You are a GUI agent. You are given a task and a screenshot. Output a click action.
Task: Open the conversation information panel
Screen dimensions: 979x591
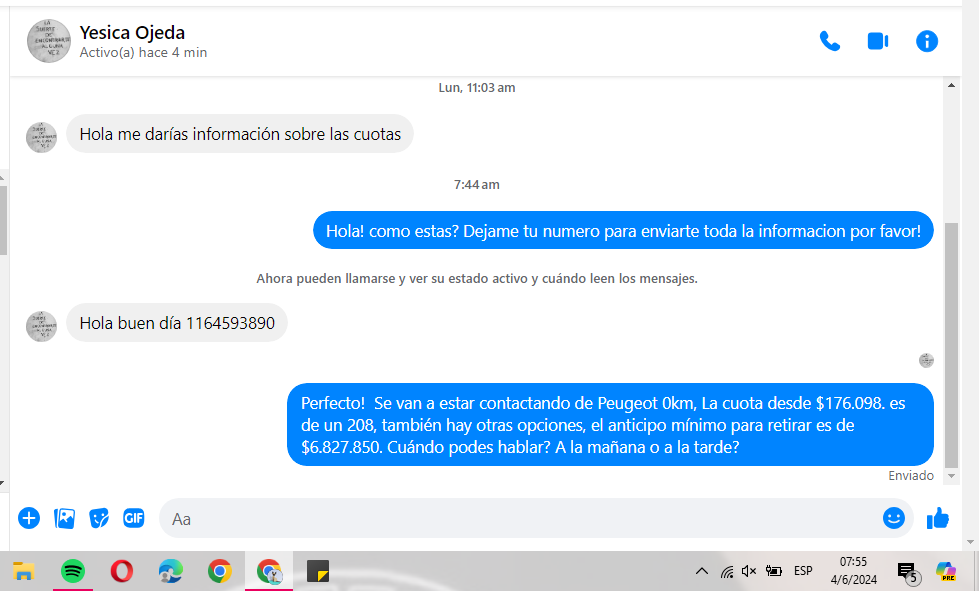pyautogui.click(x=927, y=41)
